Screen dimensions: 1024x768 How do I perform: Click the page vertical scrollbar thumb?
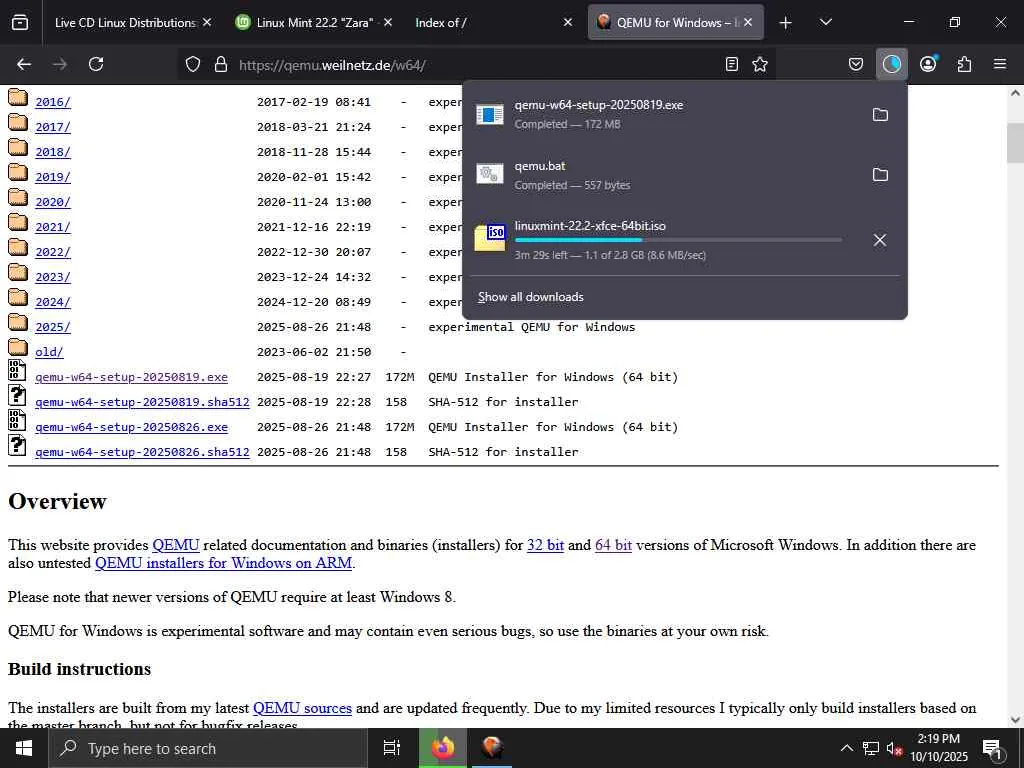point(1015,144)
